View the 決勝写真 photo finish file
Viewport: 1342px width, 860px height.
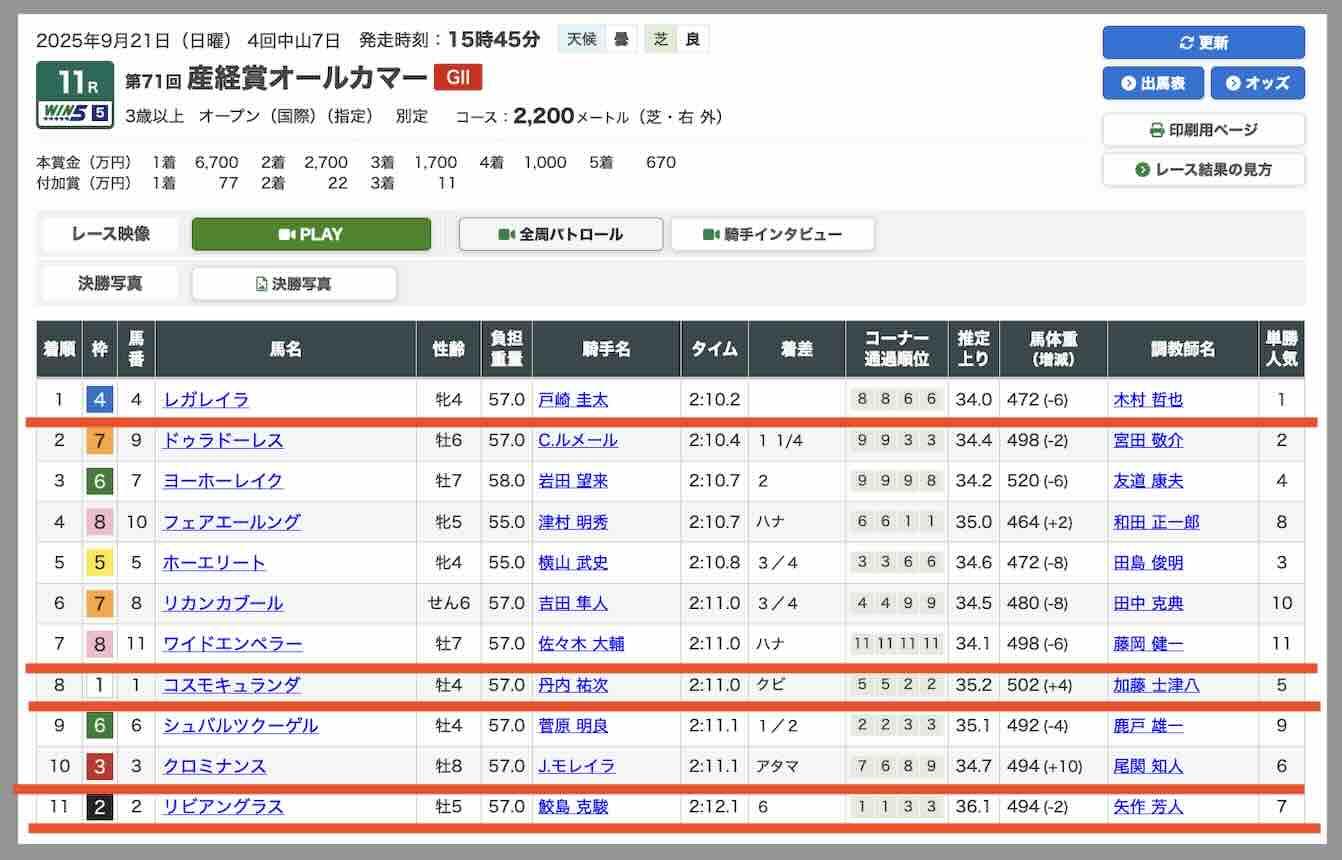pyautogui.click(x=294, y=284)
